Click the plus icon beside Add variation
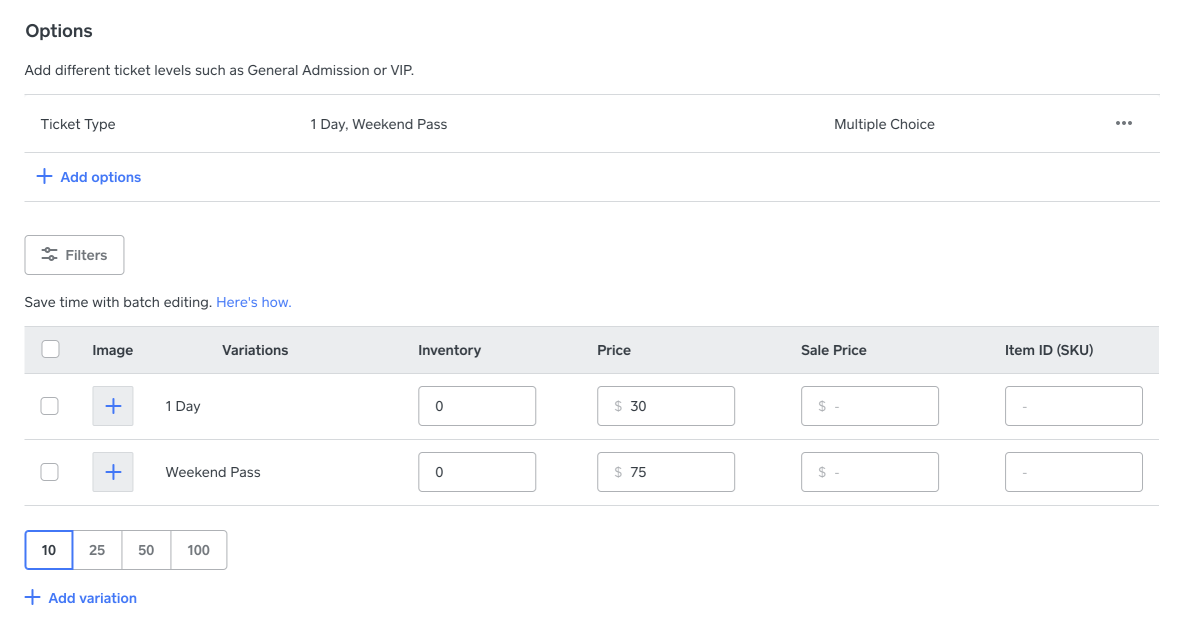Screen dimensions: 1182x625 coord(32,597)
